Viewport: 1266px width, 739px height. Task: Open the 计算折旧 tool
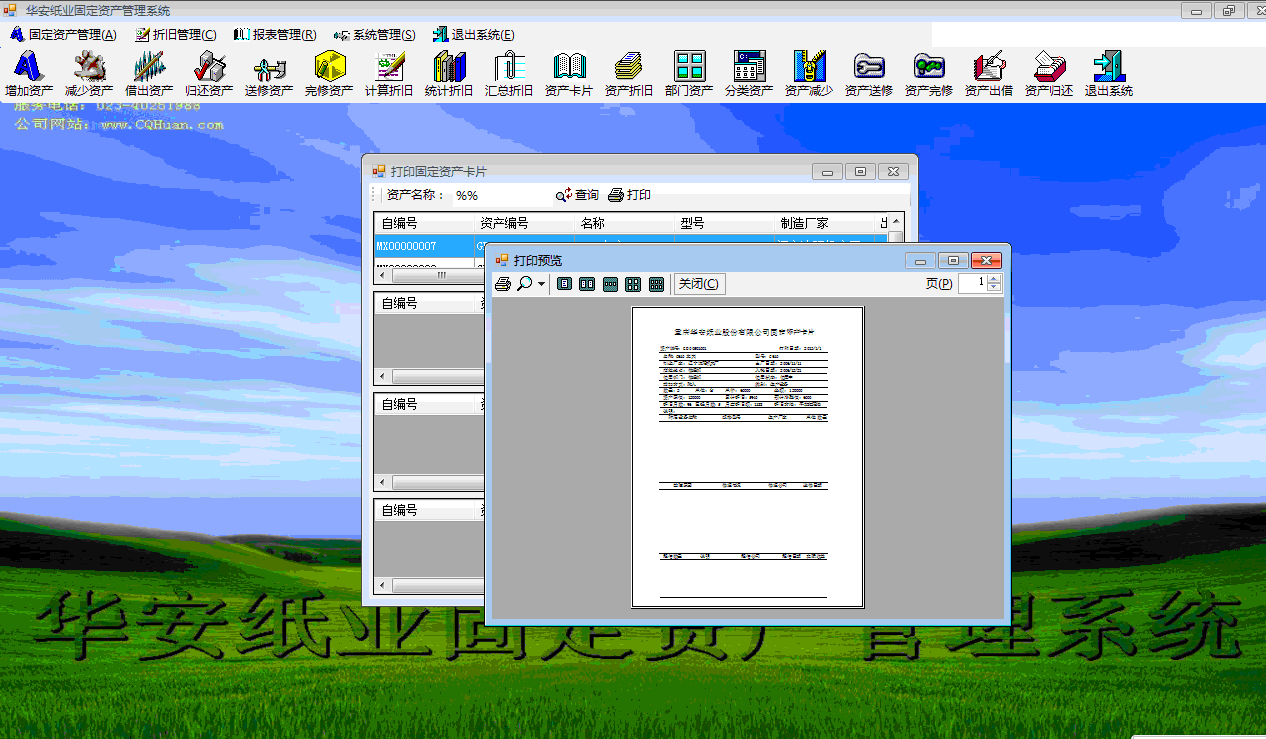389,74
